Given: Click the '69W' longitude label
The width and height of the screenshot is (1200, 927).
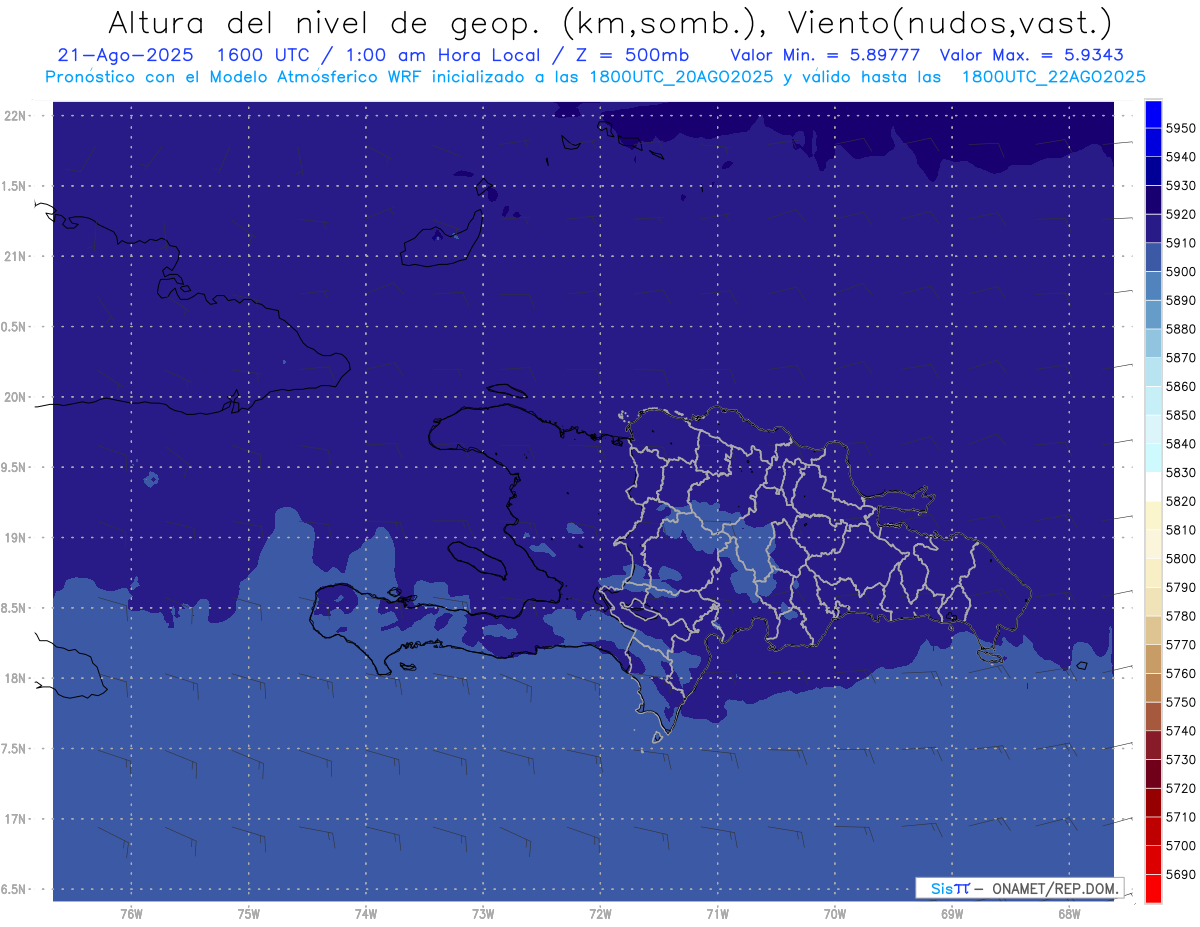Looking at the screenshot, I should [952, 914].
